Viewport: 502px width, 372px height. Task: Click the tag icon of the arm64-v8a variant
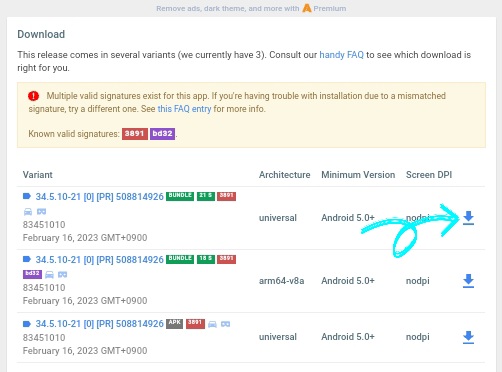tap(27, 259)
